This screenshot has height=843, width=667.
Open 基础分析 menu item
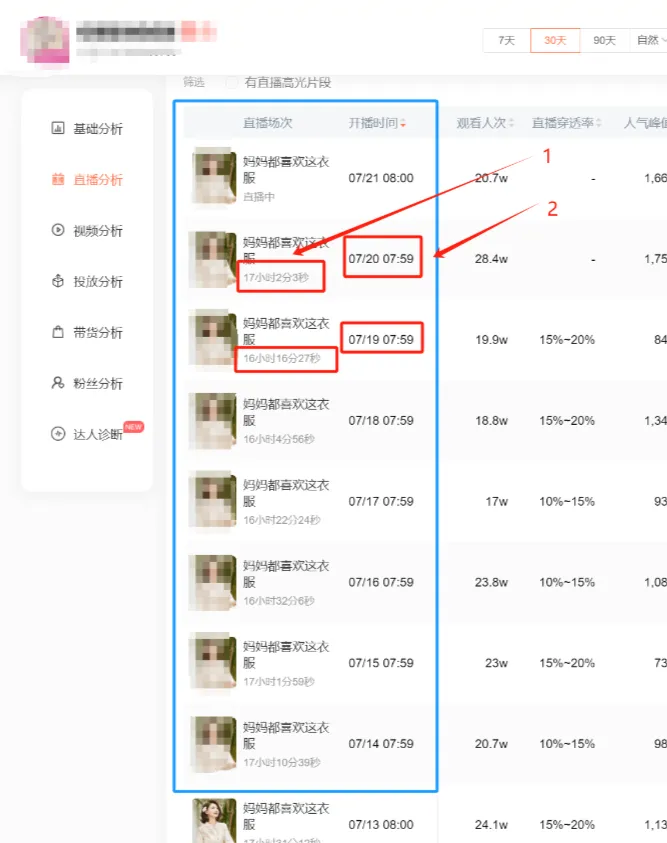point(98,128)
